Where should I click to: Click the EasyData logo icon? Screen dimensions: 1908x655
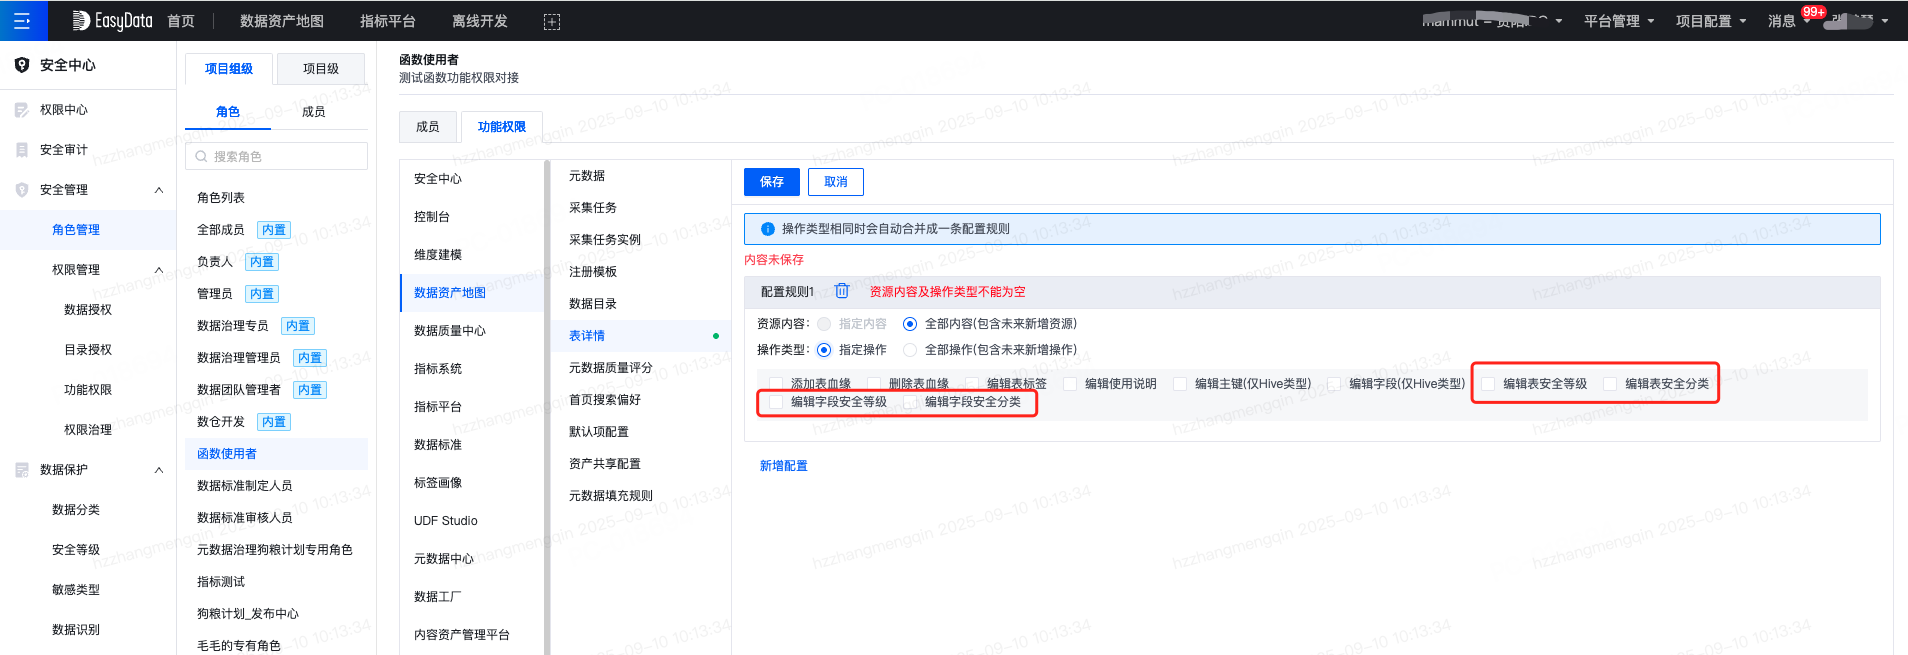pos(81,21)
